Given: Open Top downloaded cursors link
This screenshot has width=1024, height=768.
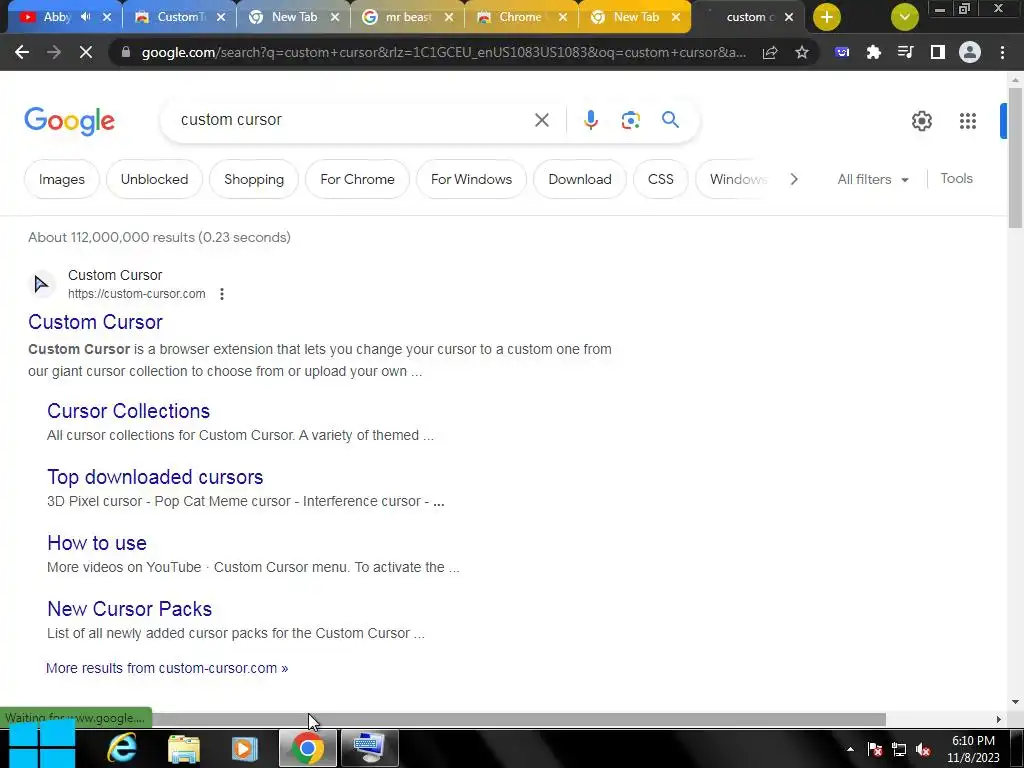Looking at the screenshot, I should coord(155,477).
